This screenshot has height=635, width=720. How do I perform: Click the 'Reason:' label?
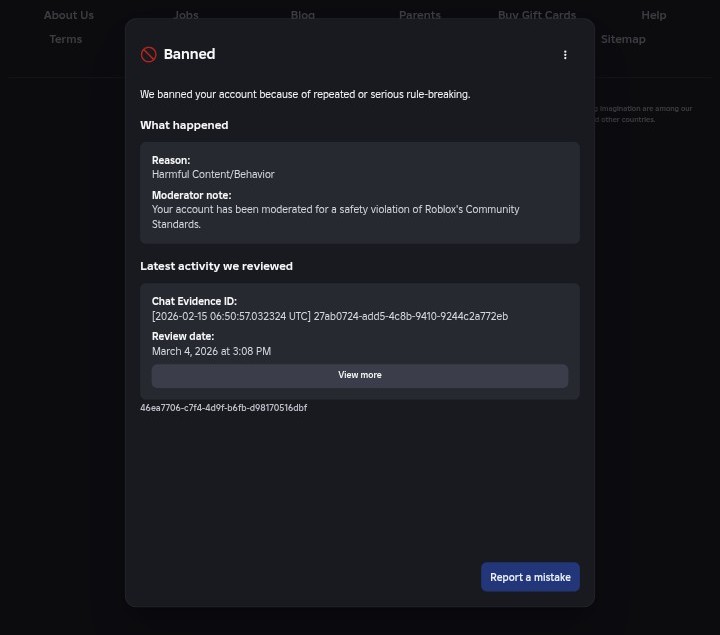tap(171, 160)
